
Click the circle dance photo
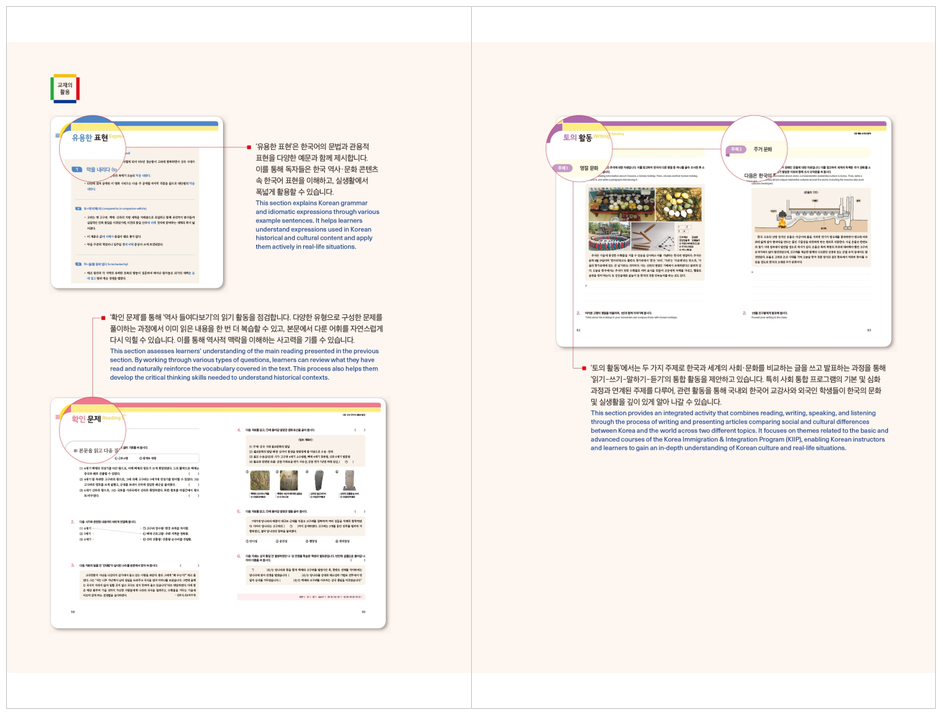click(x=609, y=236)
